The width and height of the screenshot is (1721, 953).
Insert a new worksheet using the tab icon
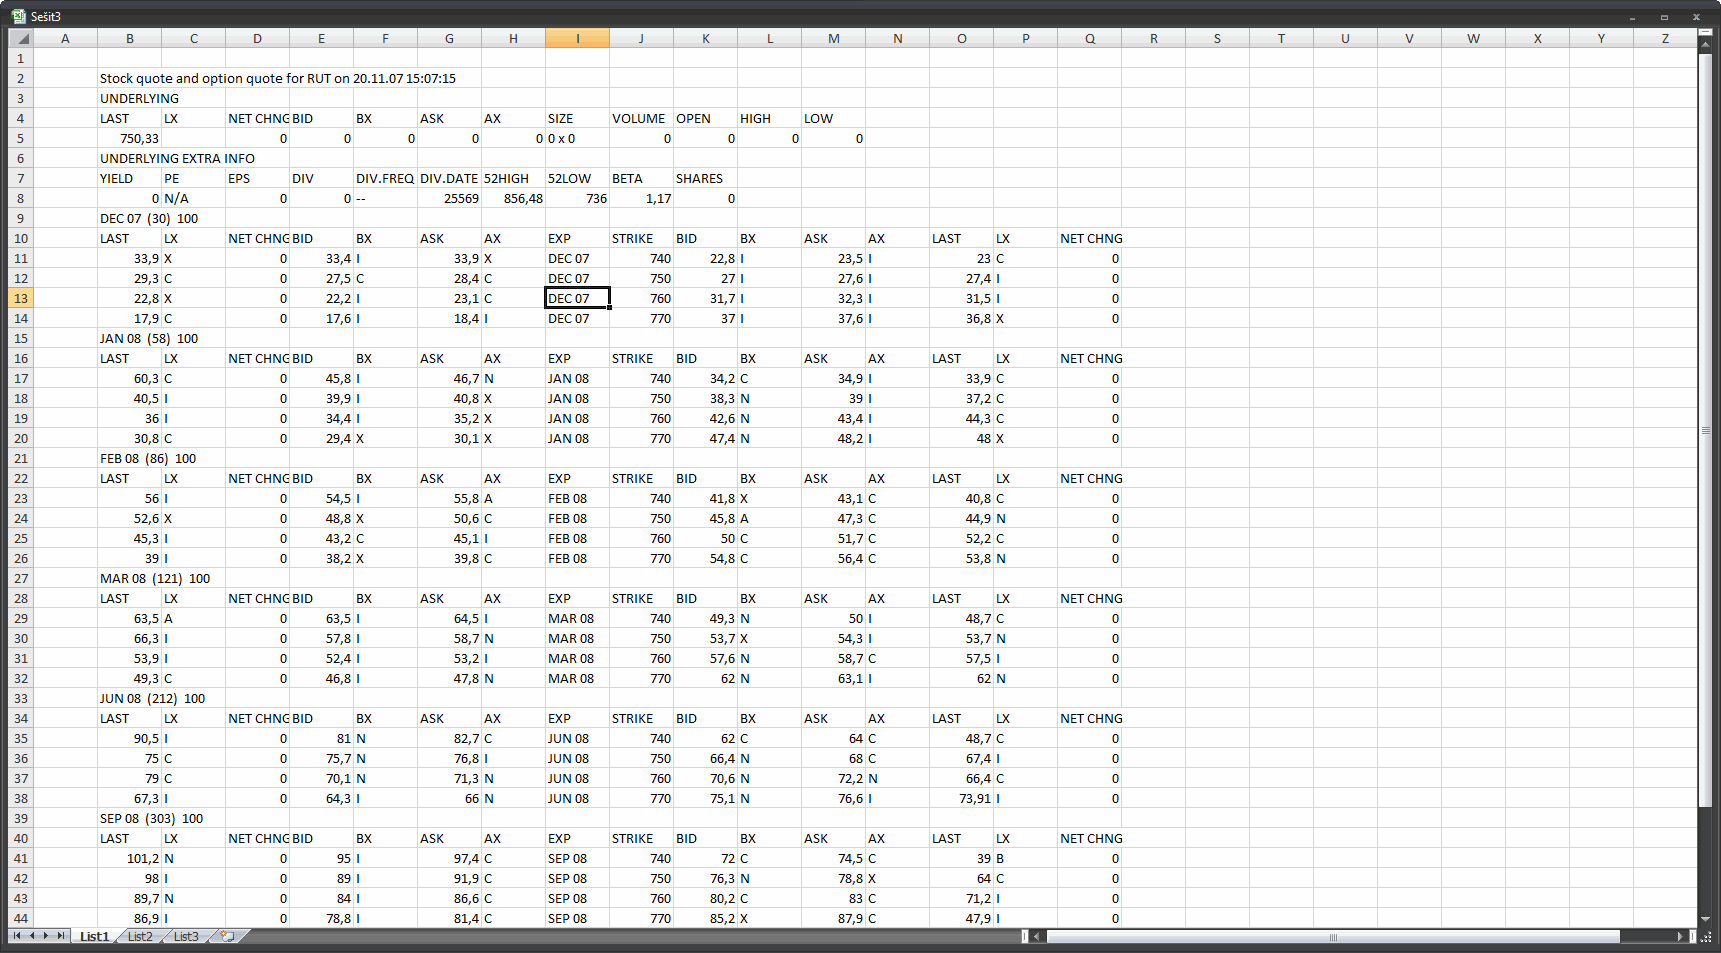click(228, 936)
